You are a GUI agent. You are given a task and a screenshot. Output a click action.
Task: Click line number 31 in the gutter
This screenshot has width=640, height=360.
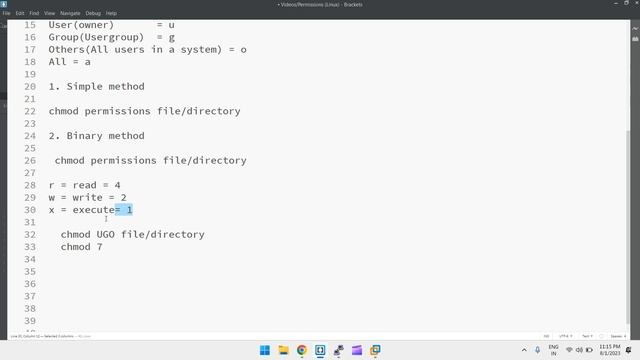(x=30, y=222)
